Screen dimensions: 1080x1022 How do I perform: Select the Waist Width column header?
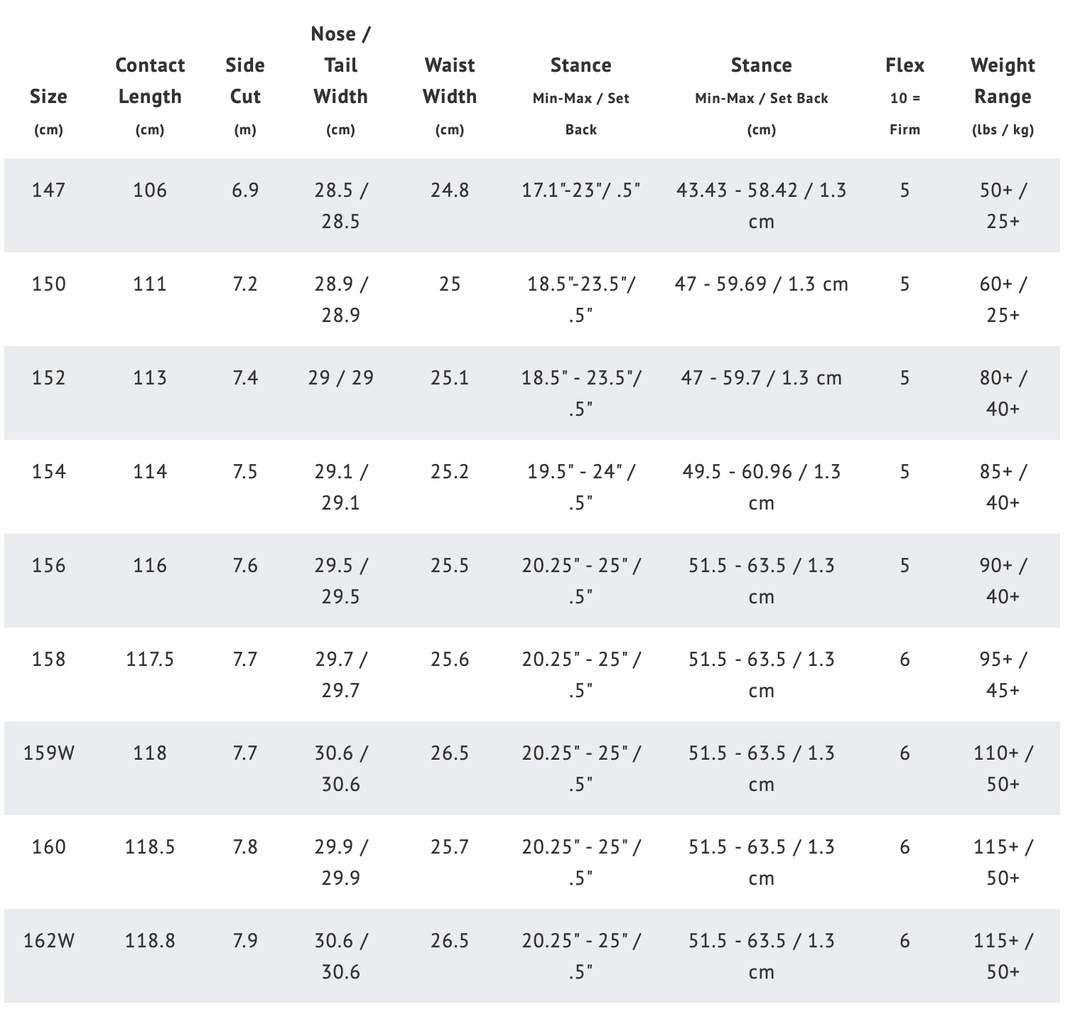(449, 81)
